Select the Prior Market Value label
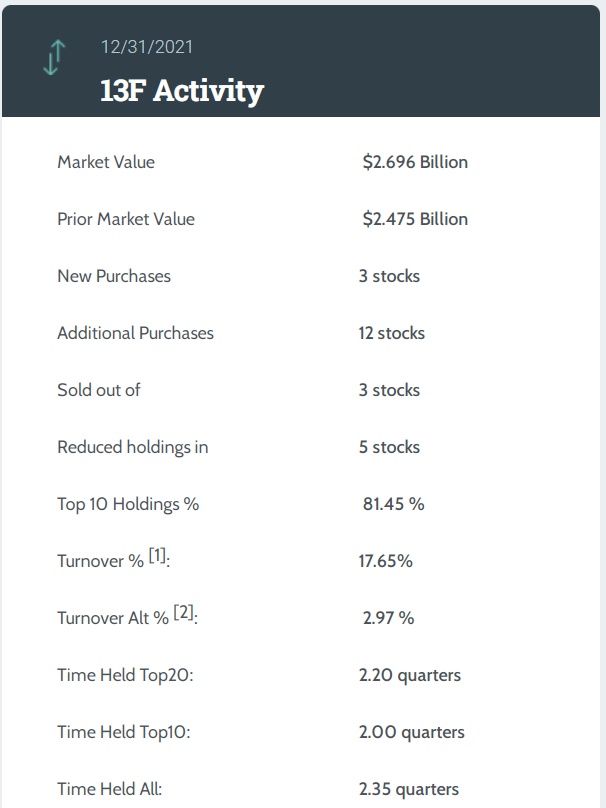This screenshot has height=808, width=606. (126, 219)
